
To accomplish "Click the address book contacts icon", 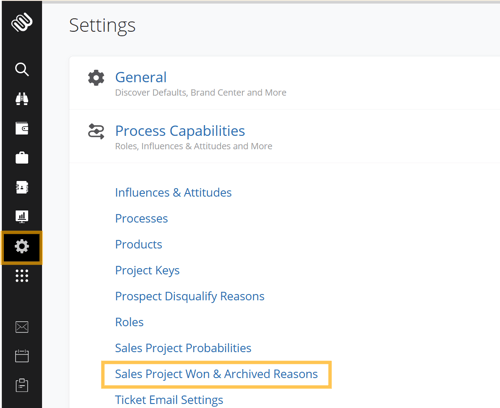I will (22, 187).
